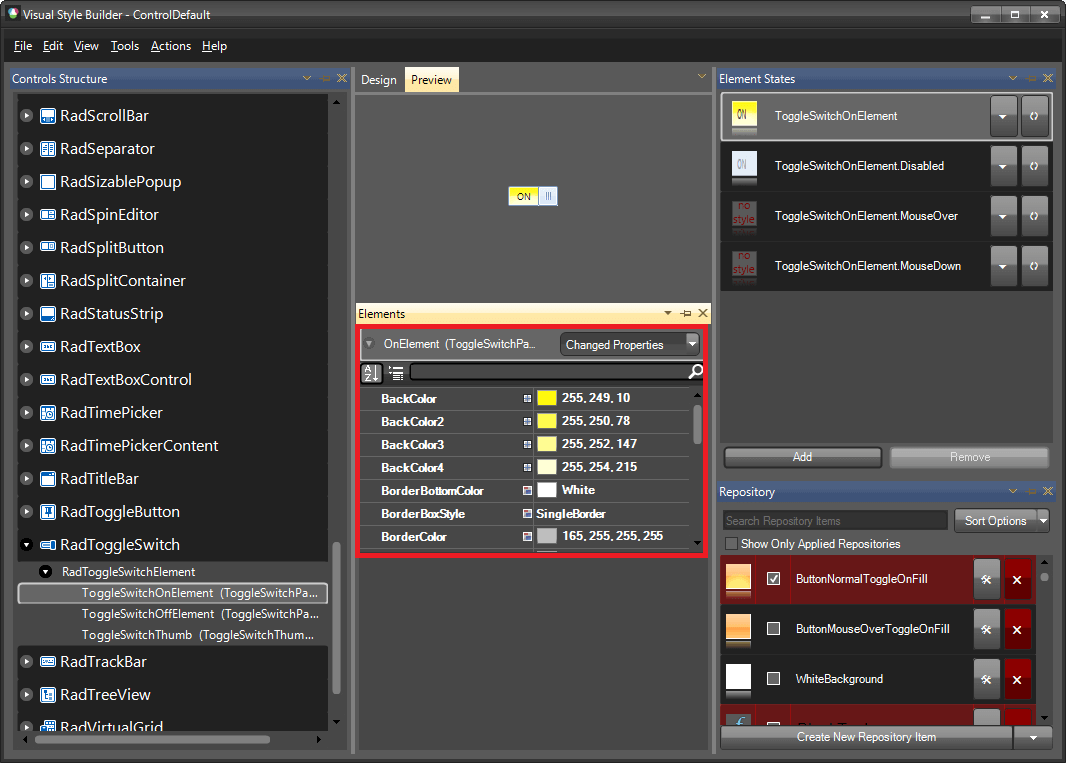Screen dimensions: 1066x763
Task: Click the binding icon beside ToggleSwitchOnElement
Action: pyautogui.click(x=1034, y=116)
